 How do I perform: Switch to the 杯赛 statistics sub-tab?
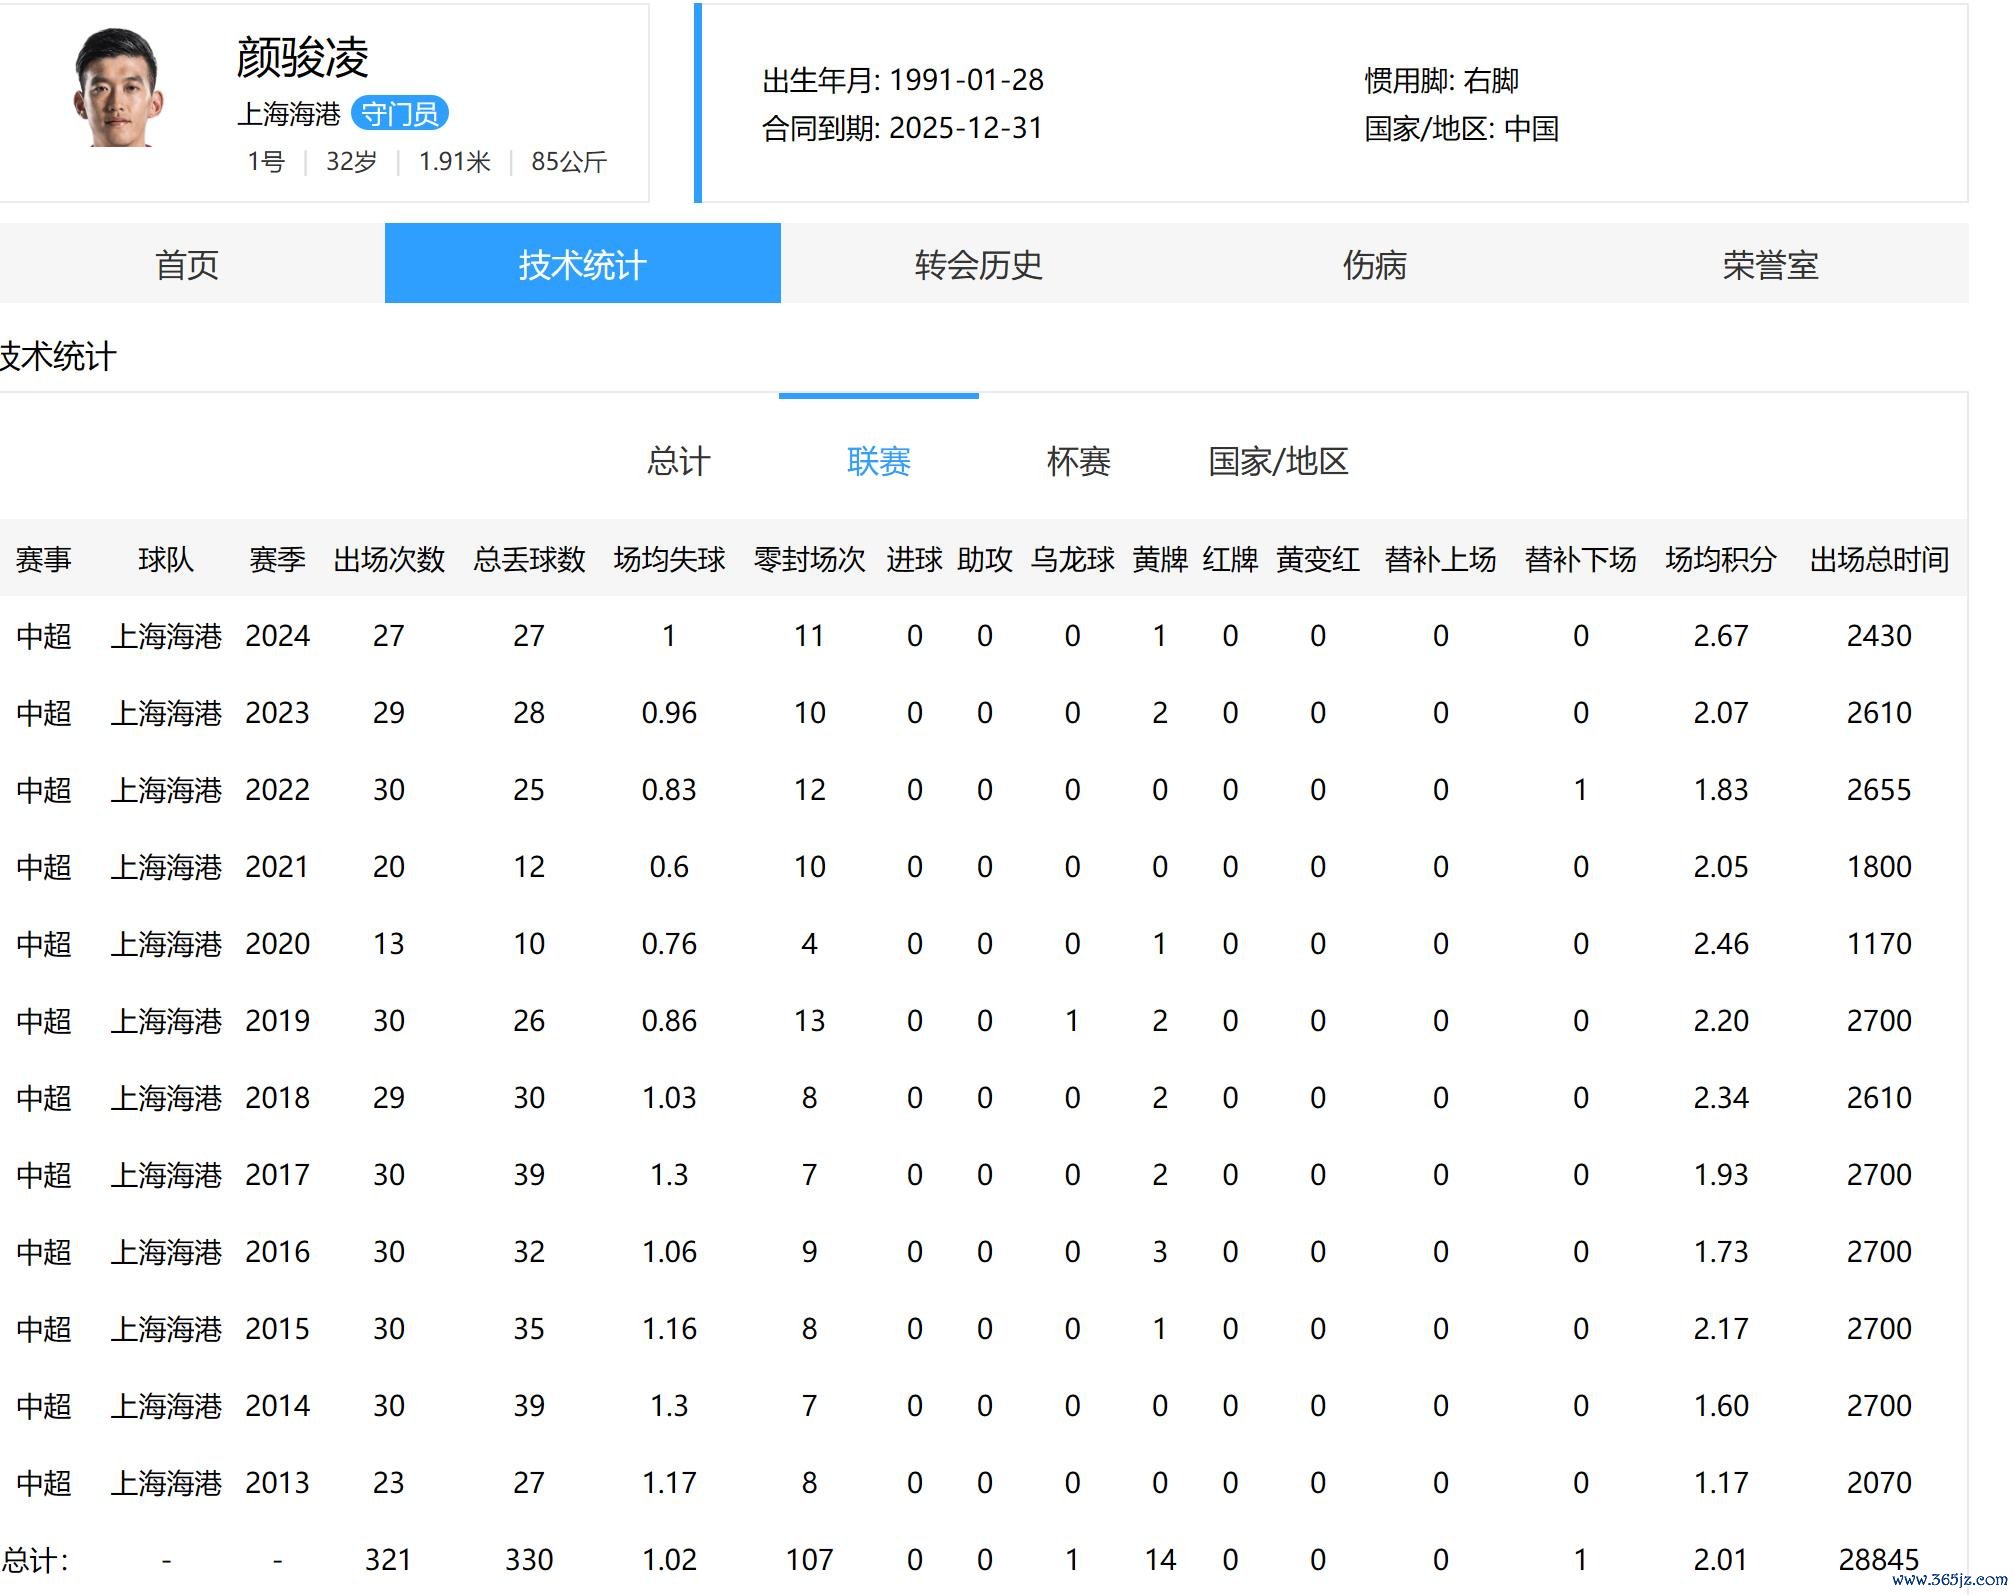click(1078, 461)
